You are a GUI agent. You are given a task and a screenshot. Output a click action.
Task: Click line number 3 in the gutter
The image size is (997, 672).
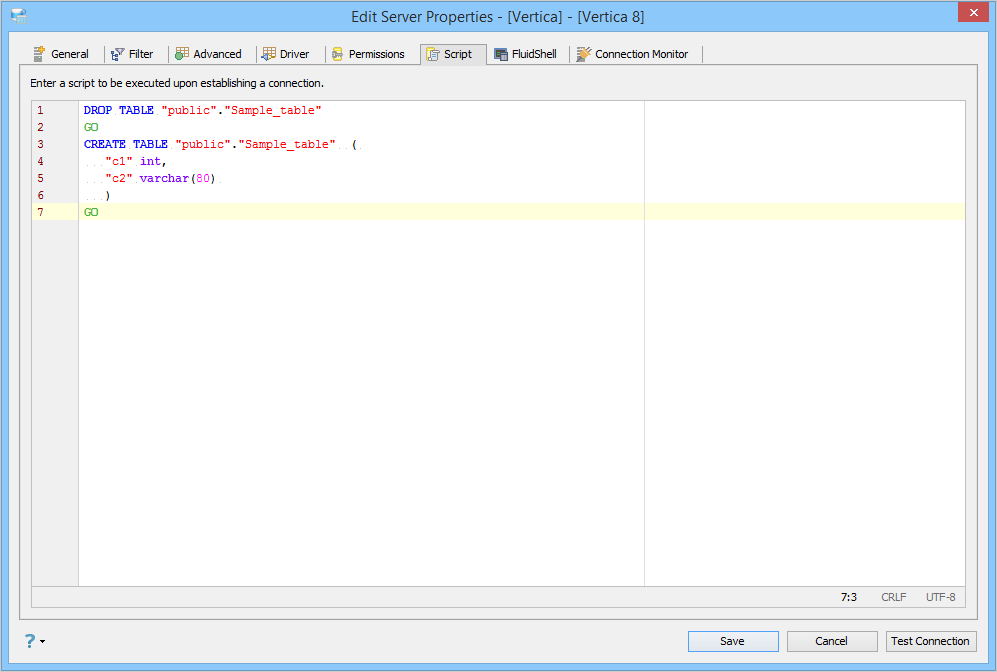[x=41, y=144]
